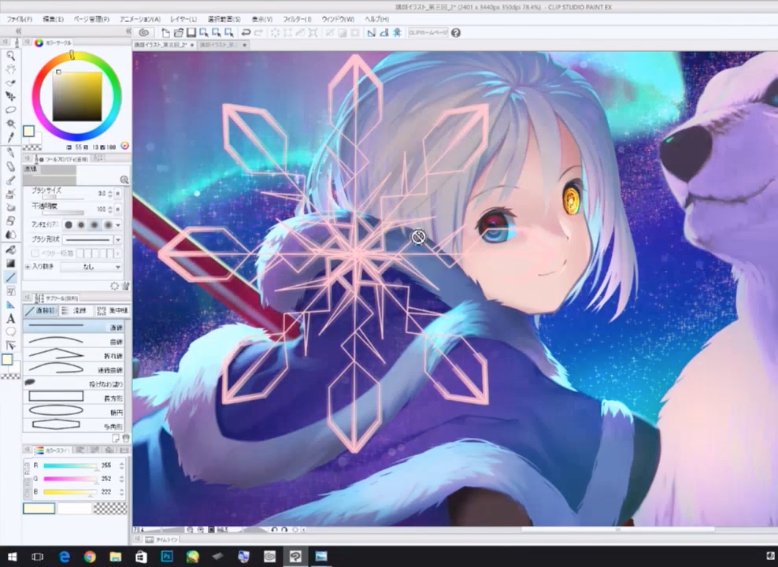Click the CLIP homepage button
778x567 pixels.
click(428, 33)
